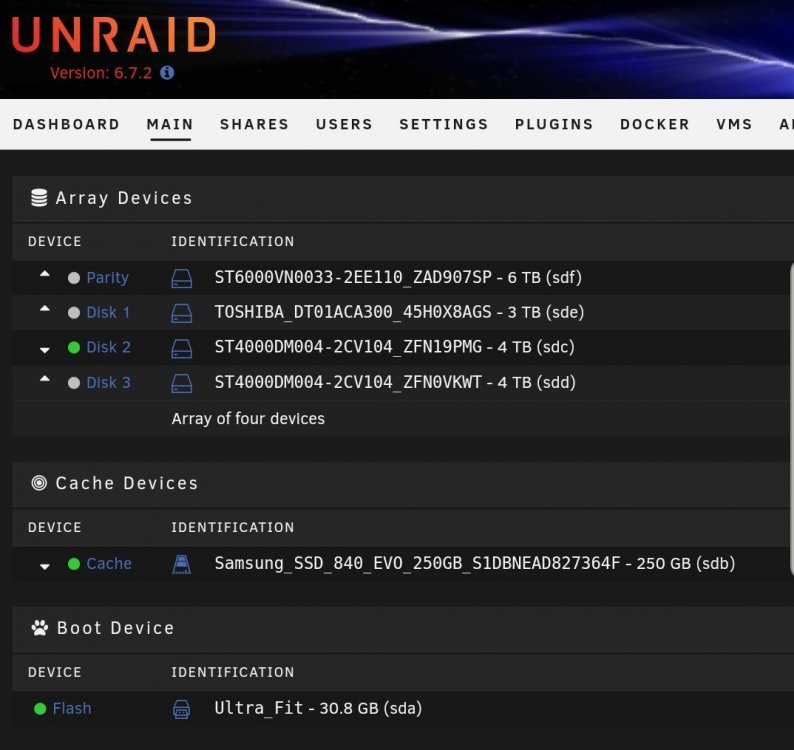Screen dimensions: 794x750
Task: Click the Disk 3 status indicator dot
Action: point(74,383)
